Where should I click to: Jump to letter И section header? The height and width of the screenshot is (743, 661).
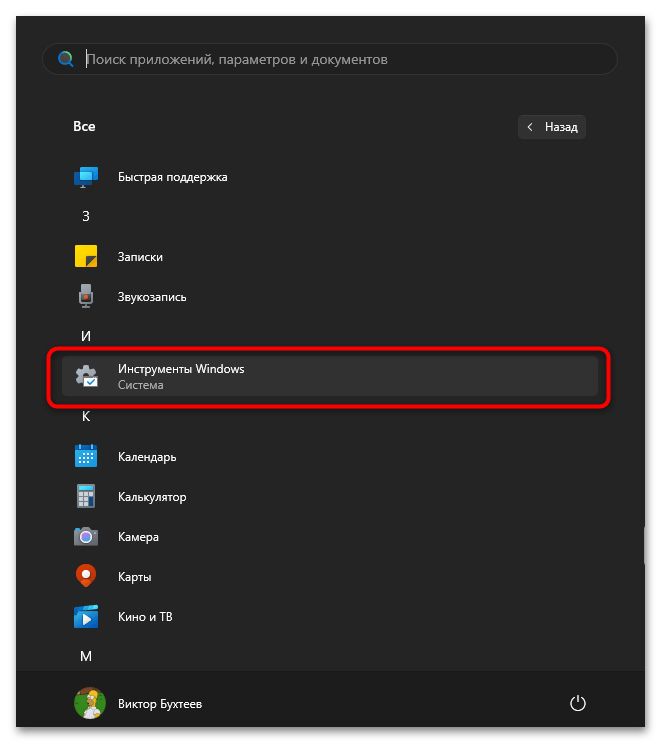pos(86,336)
